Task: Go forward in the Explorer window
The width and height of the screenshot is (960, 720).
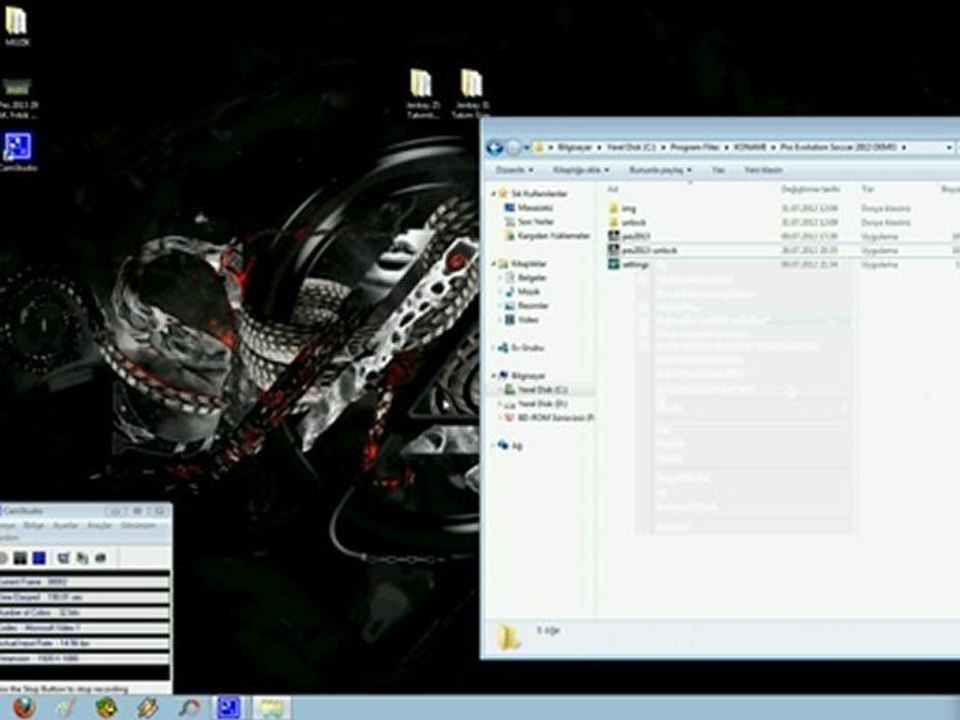Action: pos(514,147)
